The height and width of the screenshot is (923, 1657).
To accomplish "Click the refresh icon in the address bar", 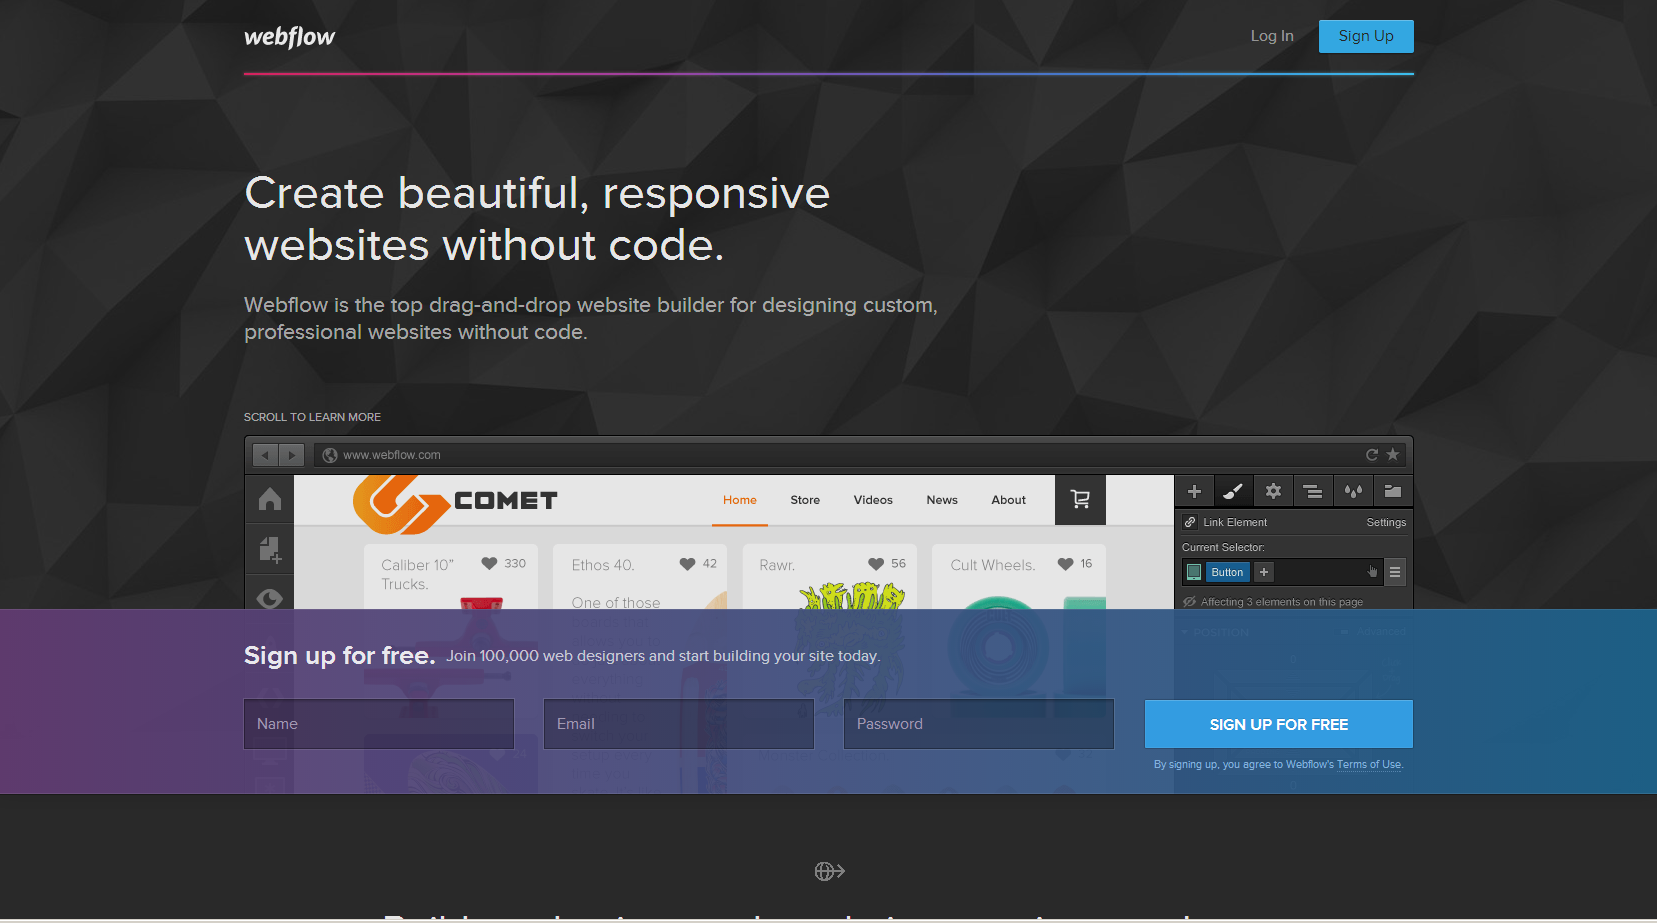I will [1372, 455].
